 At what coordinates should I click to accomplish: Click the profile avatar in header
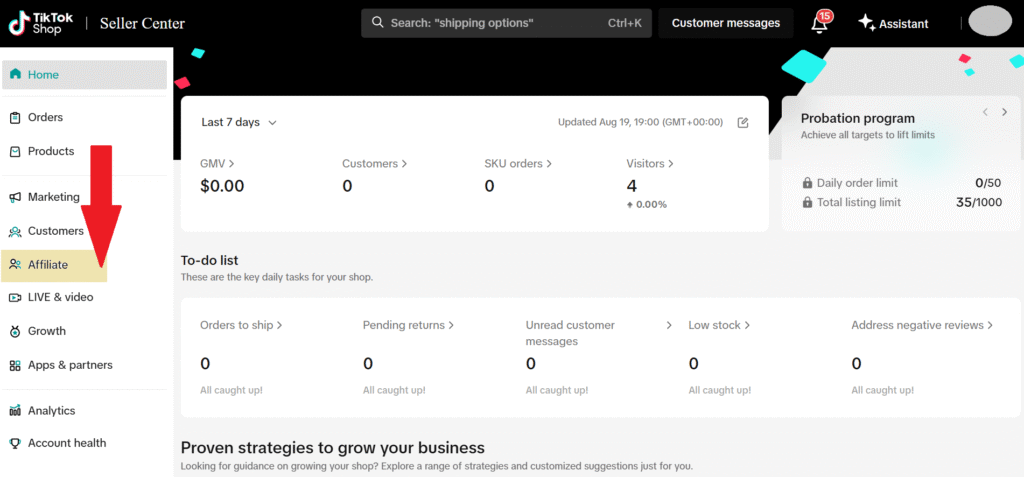tap(990, 21)
